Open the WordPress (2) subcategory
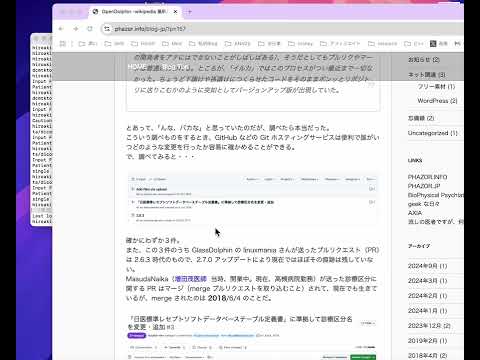 coord(437,101)
